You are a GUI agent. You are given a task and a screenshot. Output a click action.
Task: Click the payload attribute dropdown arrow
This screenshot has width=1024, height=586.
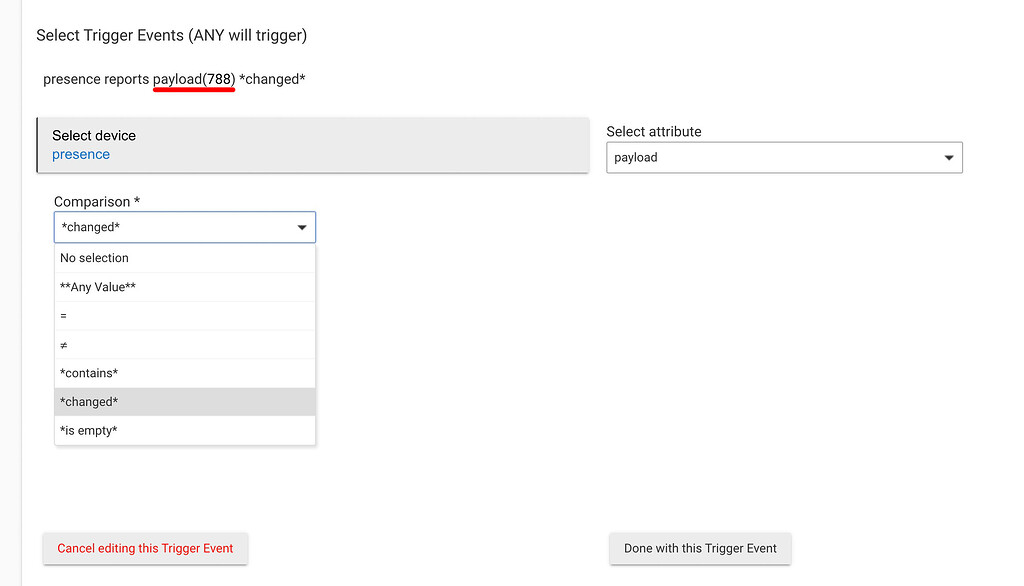click(948, 157)
